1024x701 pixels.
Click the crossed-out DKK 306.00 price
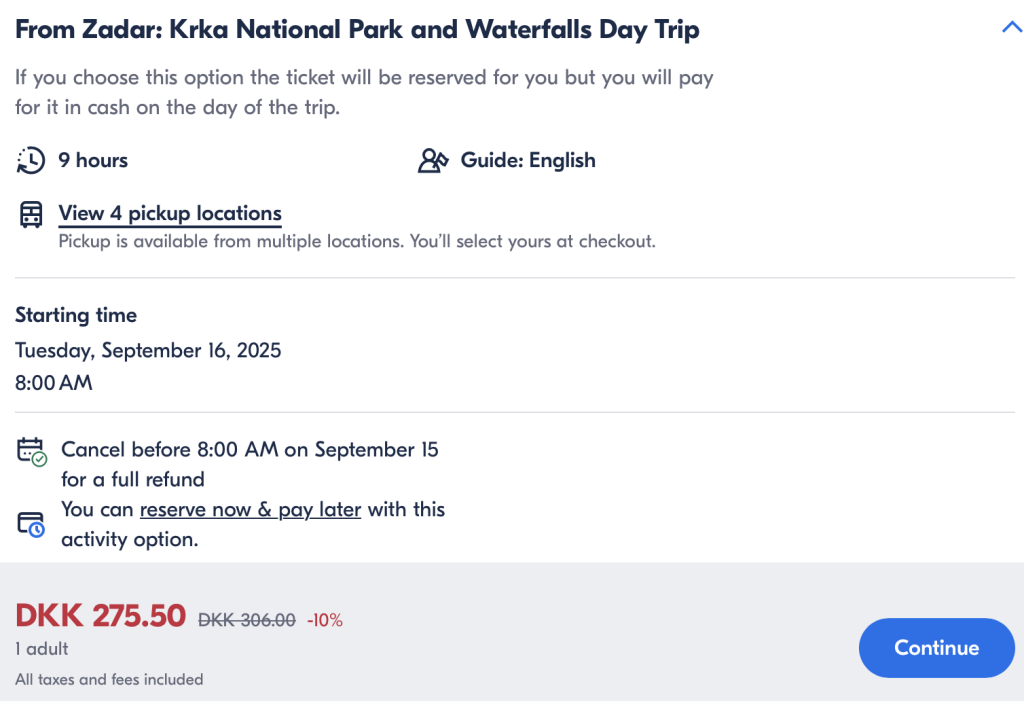(x=247, y=619)
